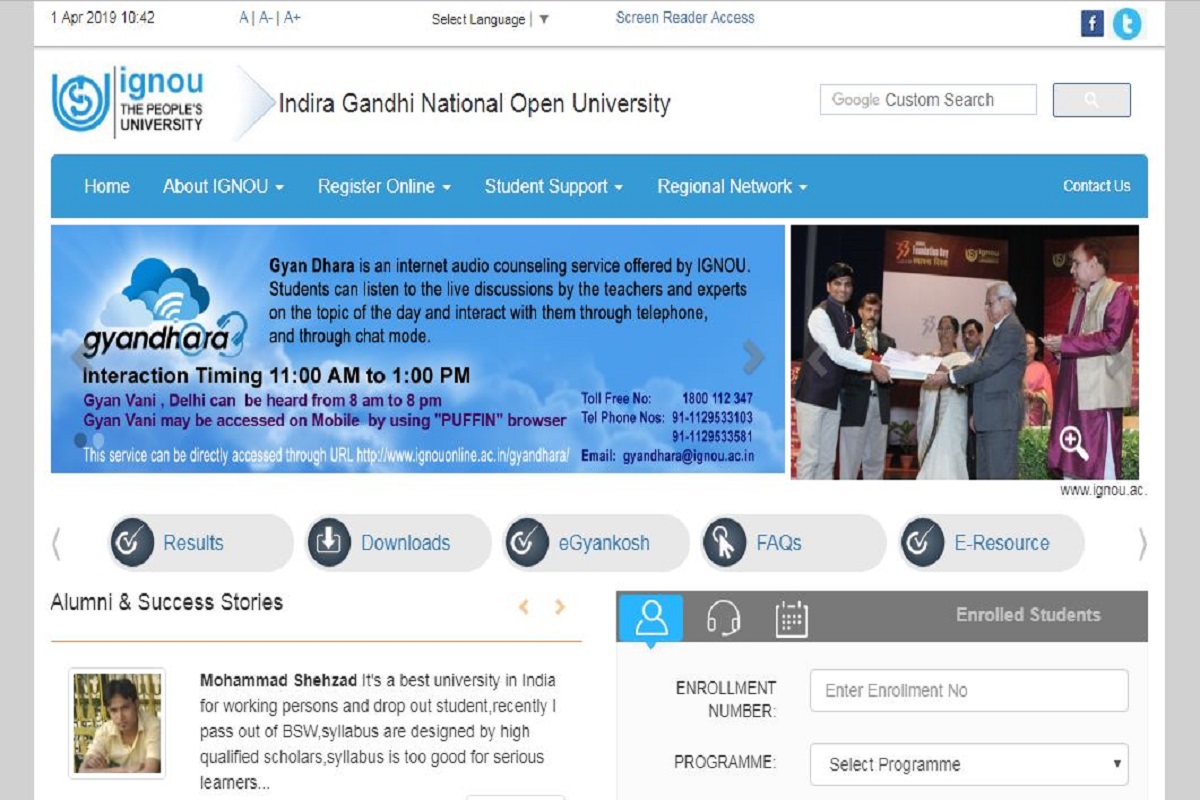Click Indira Gandhi National Open University title
Screen dimensions: 1200x800
474,103
